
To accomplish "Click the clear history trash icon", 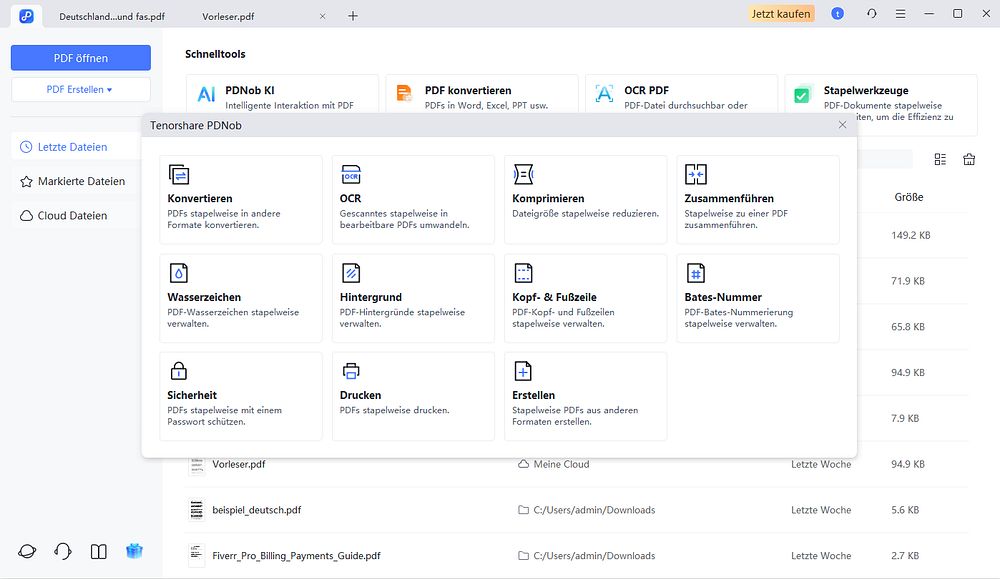I will click(x=969, y=159).
